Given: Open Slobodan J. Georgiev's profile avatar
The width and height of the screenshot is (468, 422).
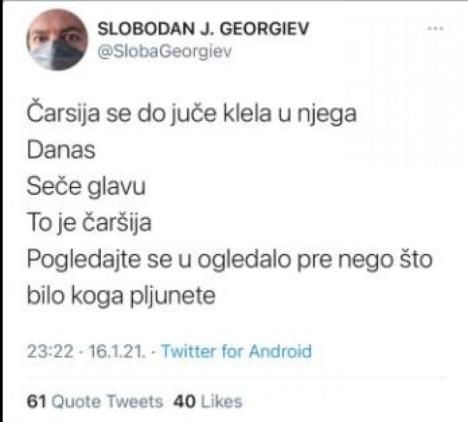Looking at the screenshot, I should coord(57,40).
